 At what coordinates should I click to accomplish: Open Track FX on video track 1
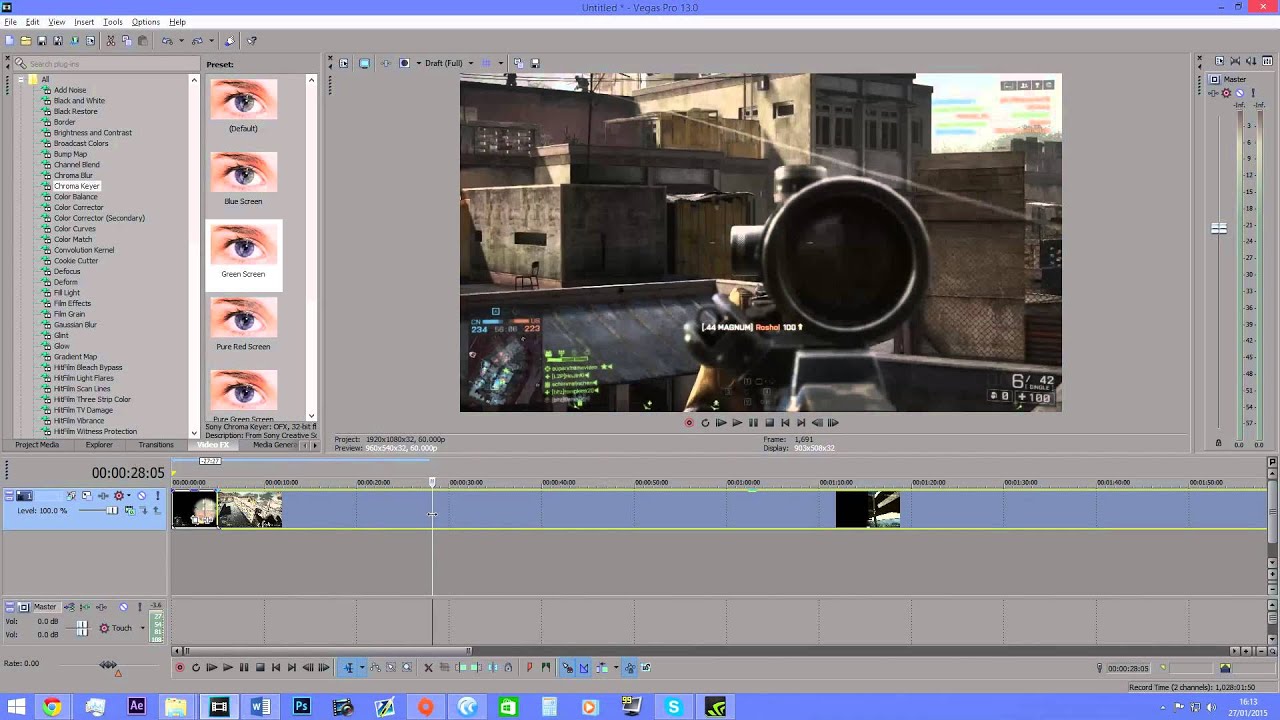(103, 495)
